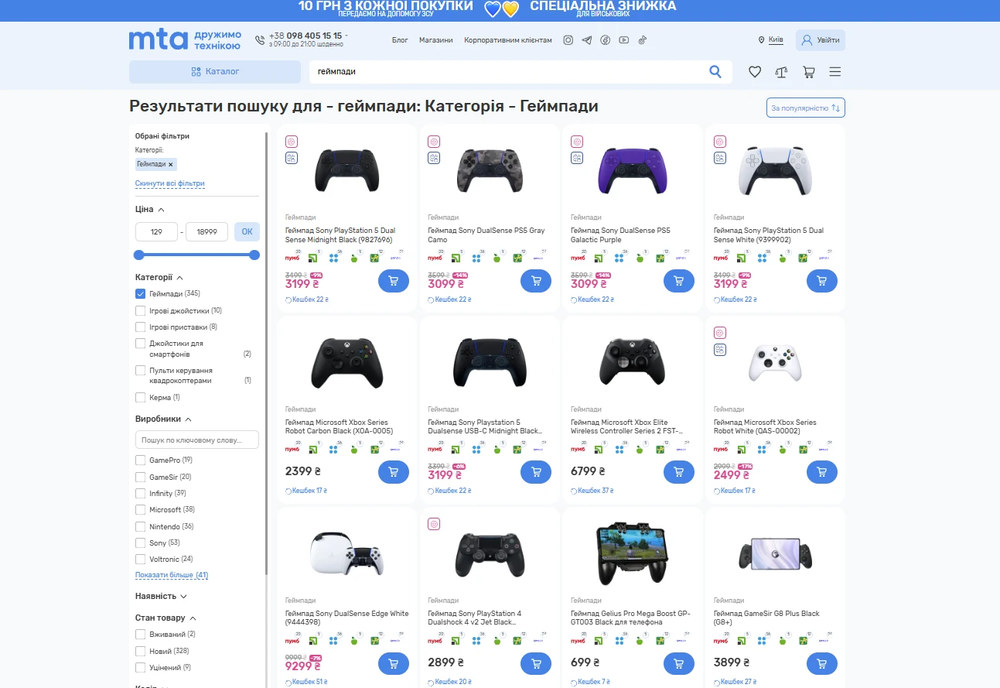This screenshot has height=688, width=1000.
Task: Click the right price slider handle
Action: tap(254, 255)
